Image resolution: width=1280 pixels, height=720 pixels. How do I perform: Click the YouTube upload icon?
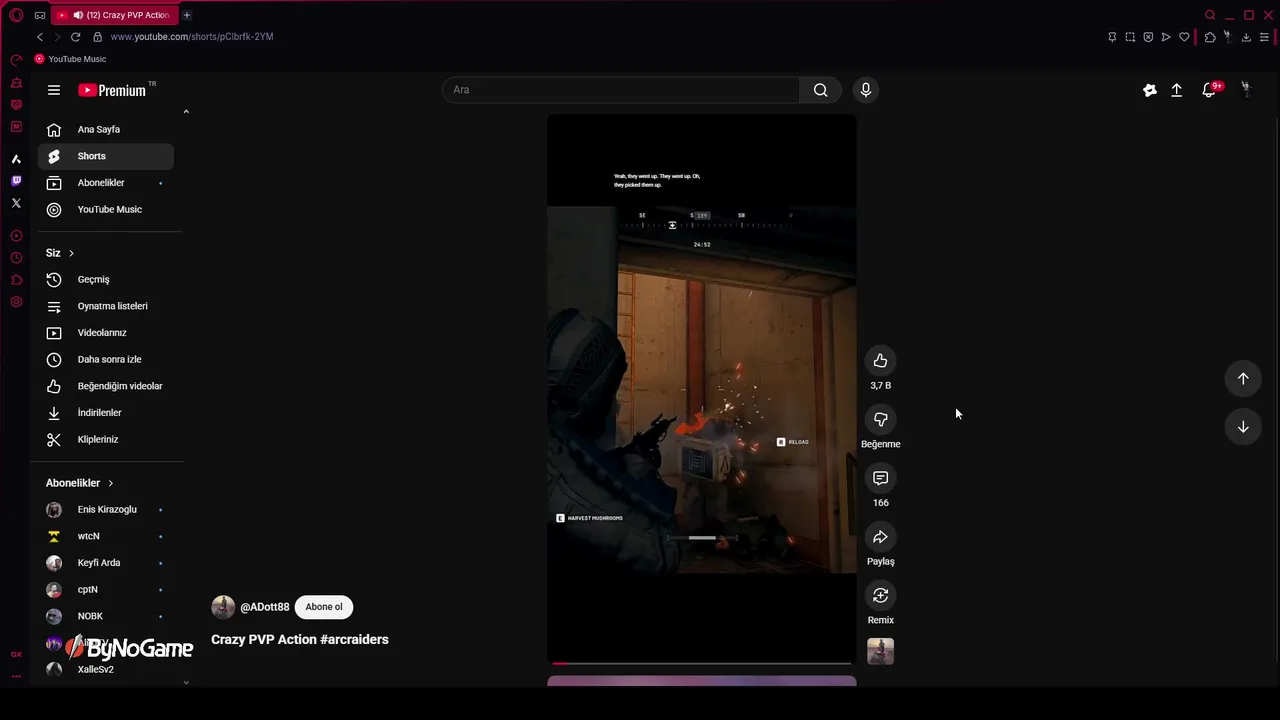coord(1177,90)
